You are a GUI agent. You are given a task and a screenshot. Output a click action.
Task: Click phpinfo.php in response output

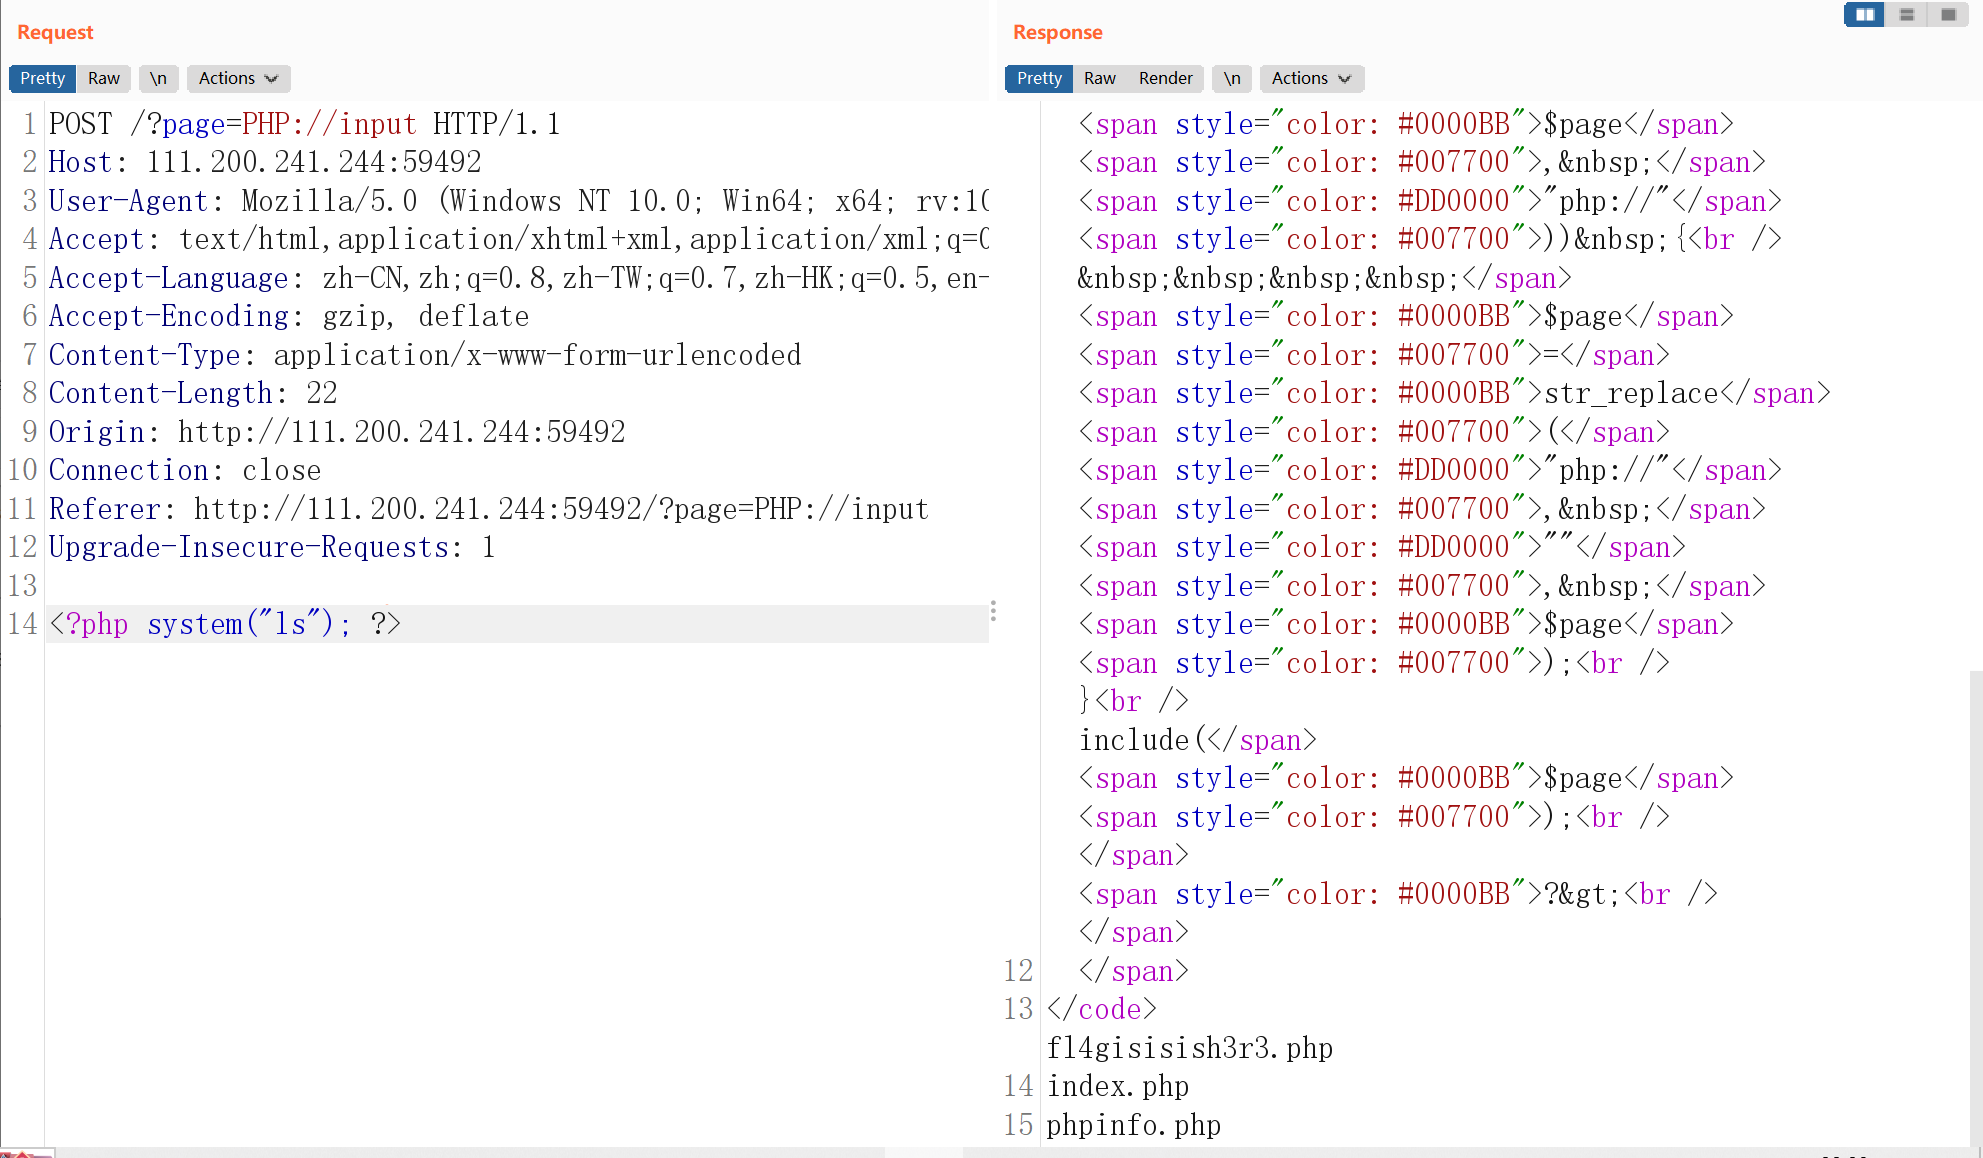[1134, 1125]
